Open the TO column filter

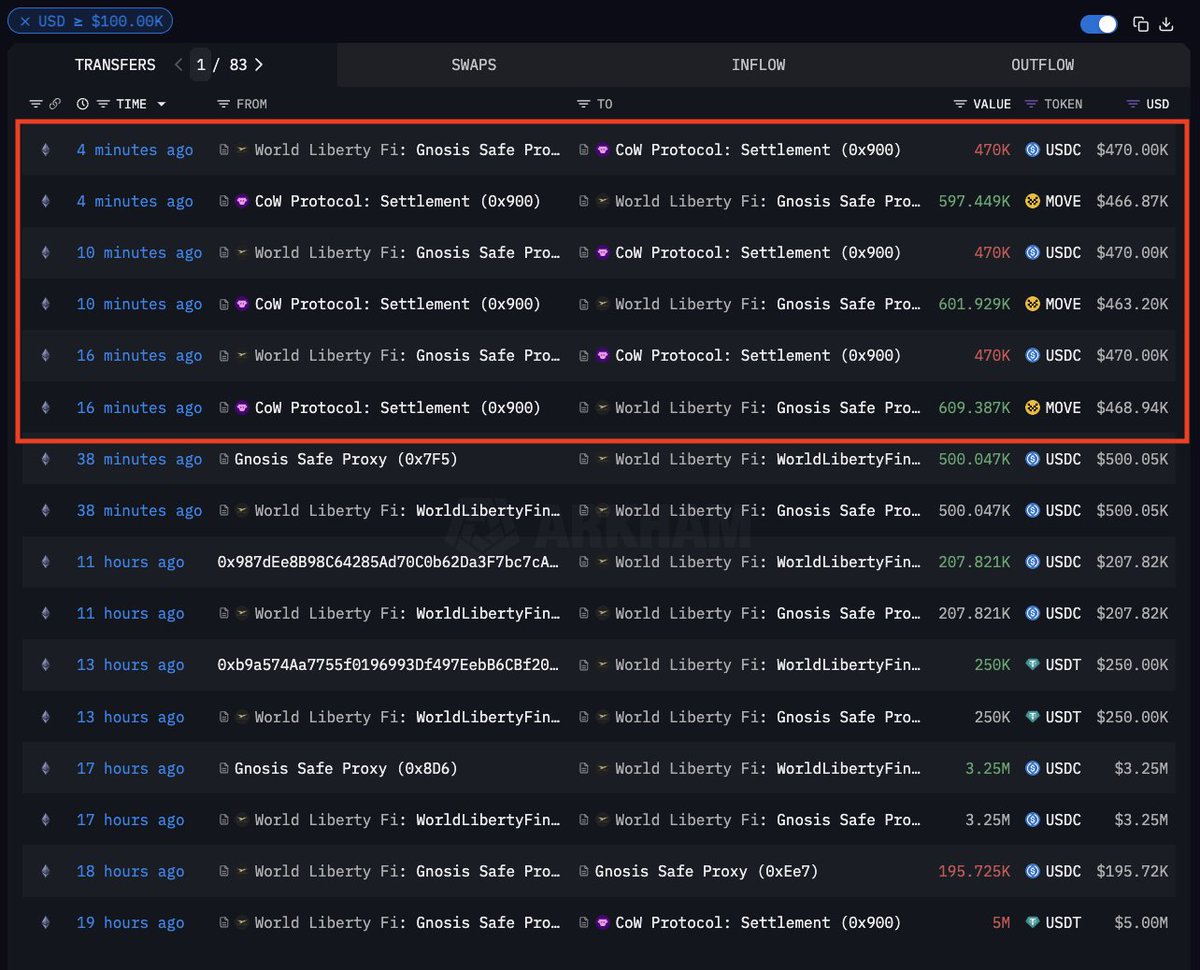[x=583, y=104]
